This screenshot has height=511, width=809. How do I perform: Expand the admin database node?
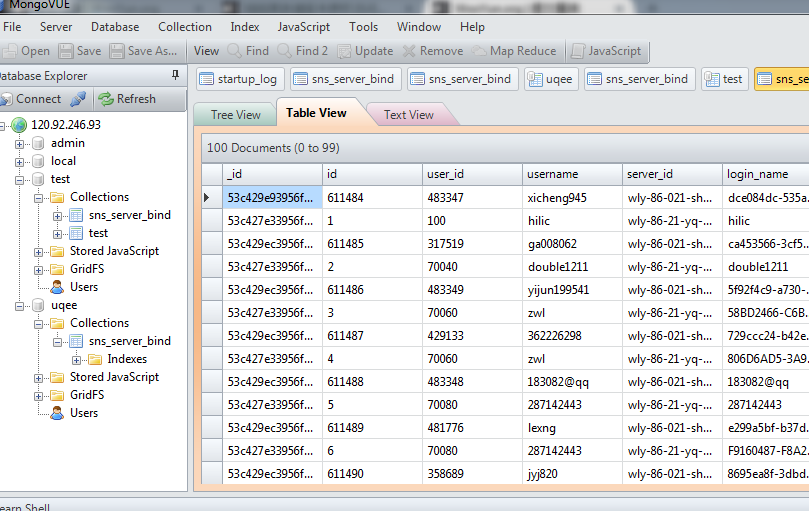pyautogui.click(x=19, y=144)
